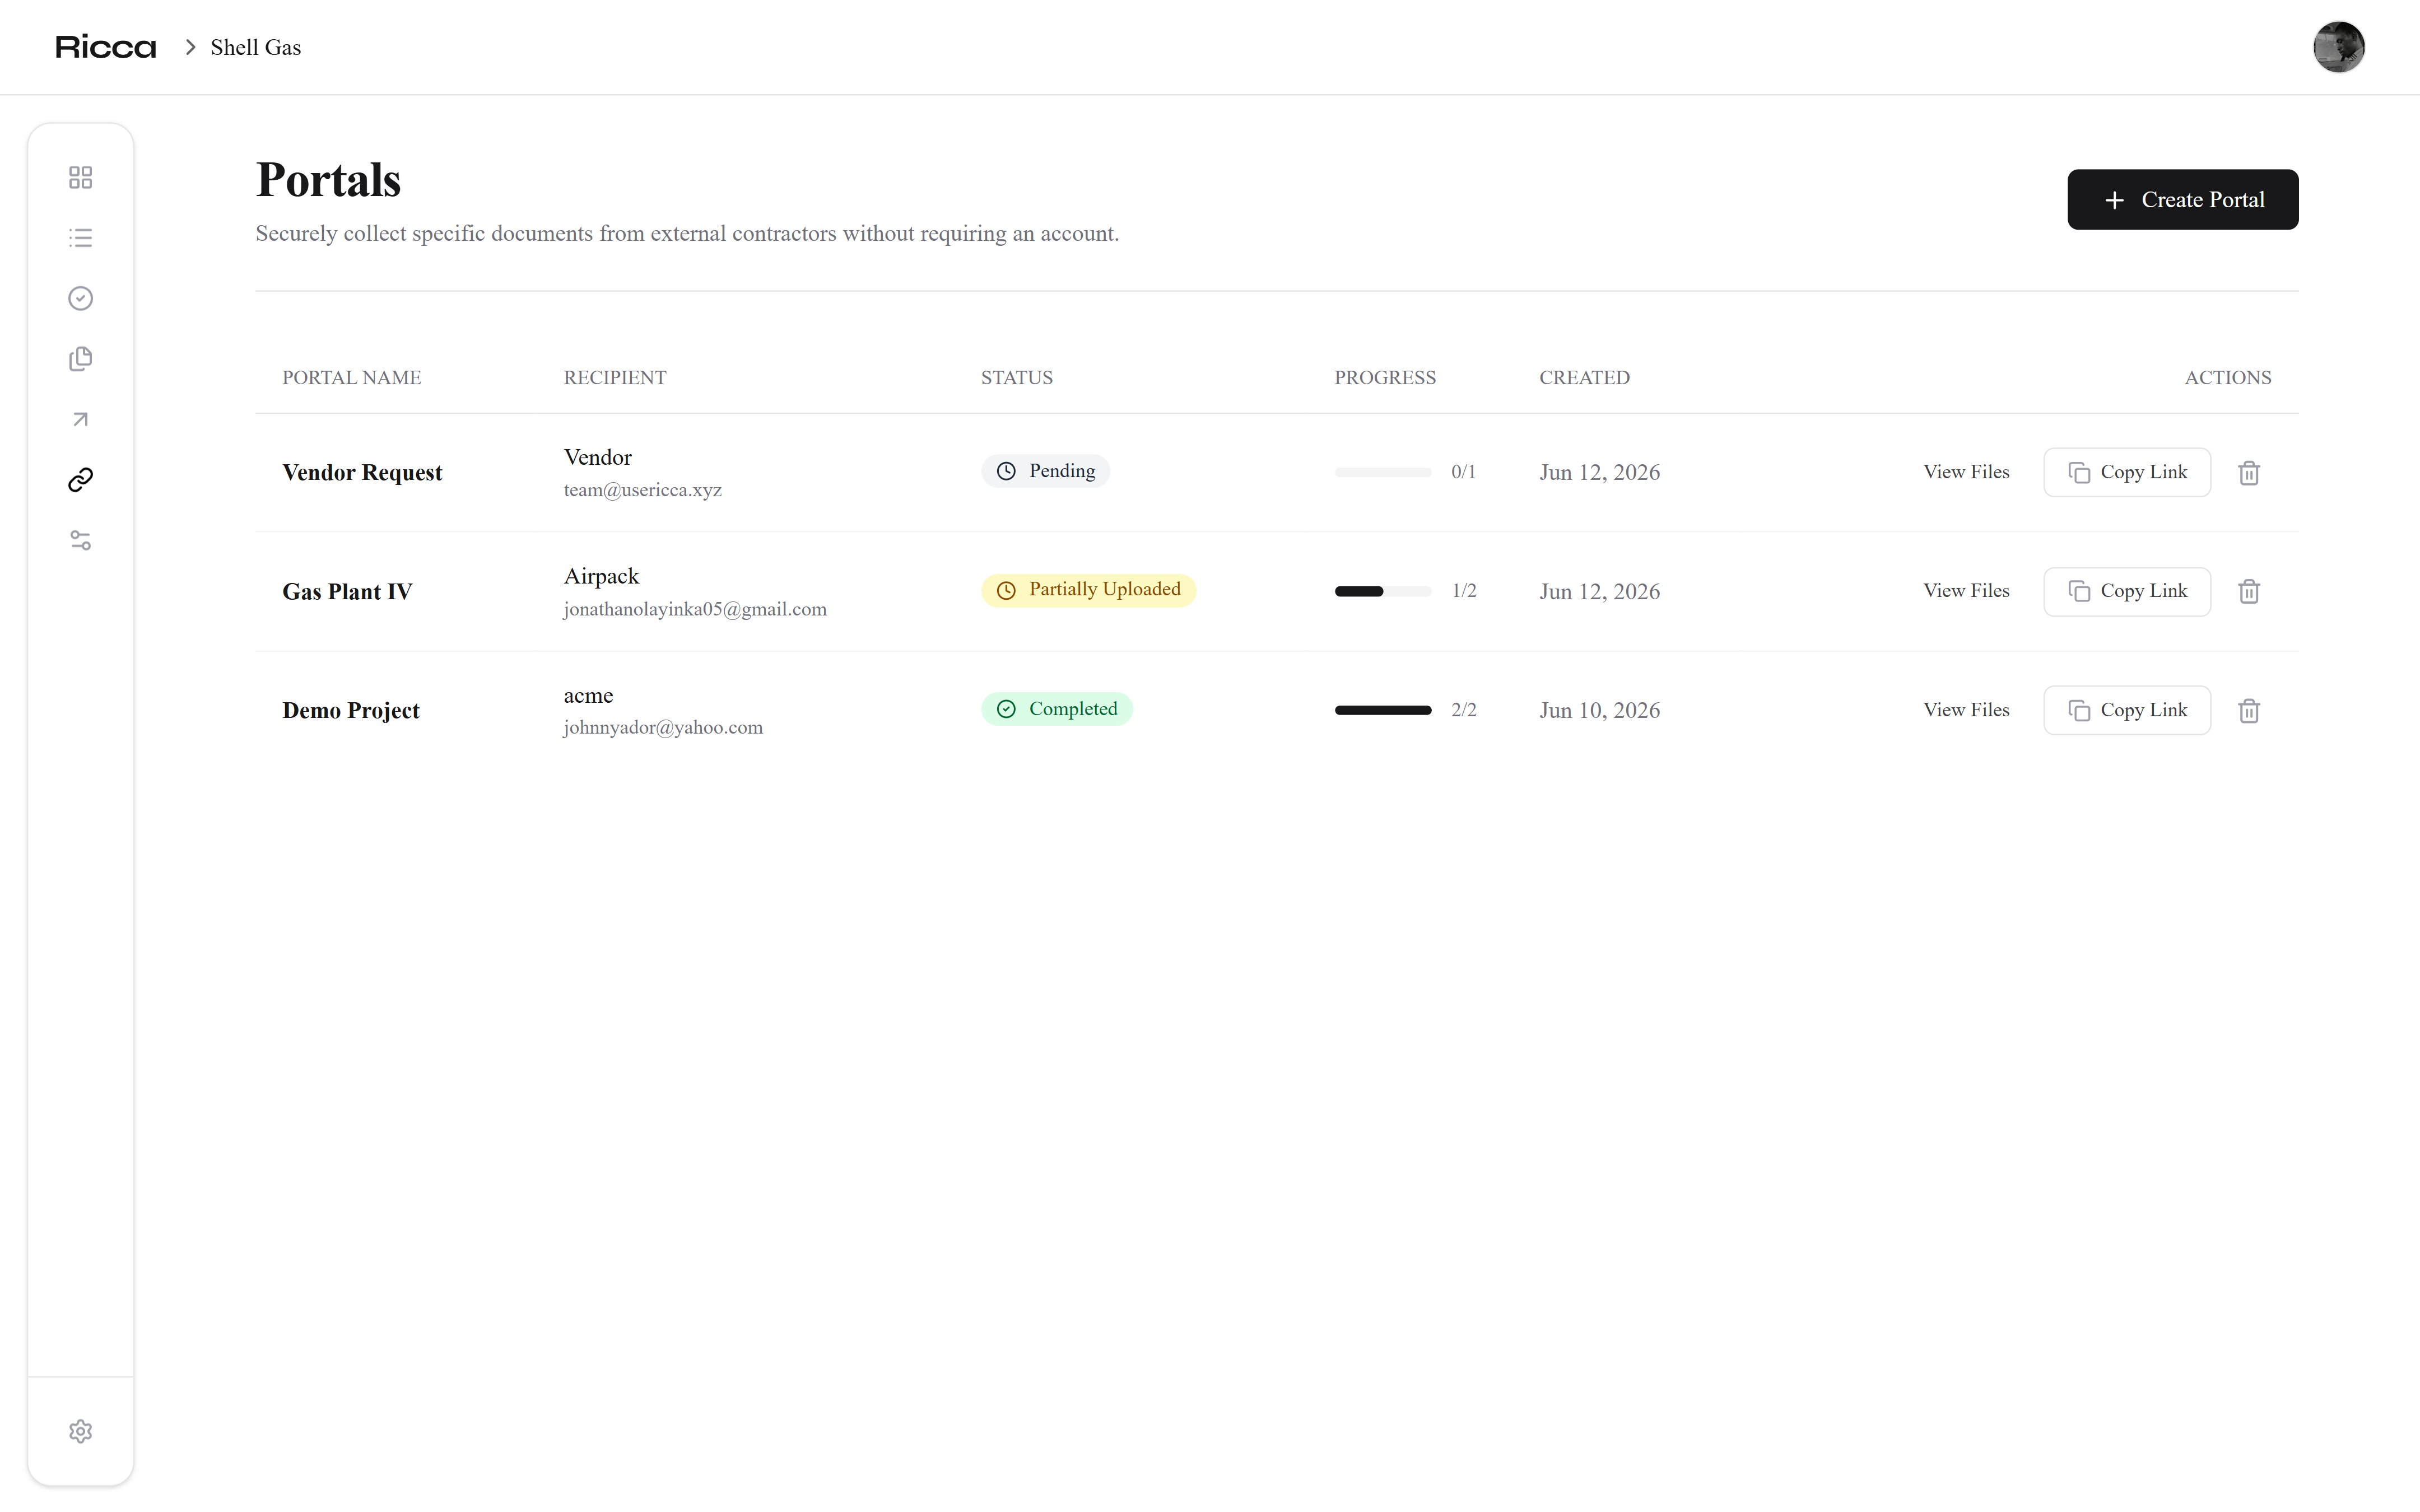Open the list view icon in sidebar
The image size is (2420, 1512).
pos(80,238)
